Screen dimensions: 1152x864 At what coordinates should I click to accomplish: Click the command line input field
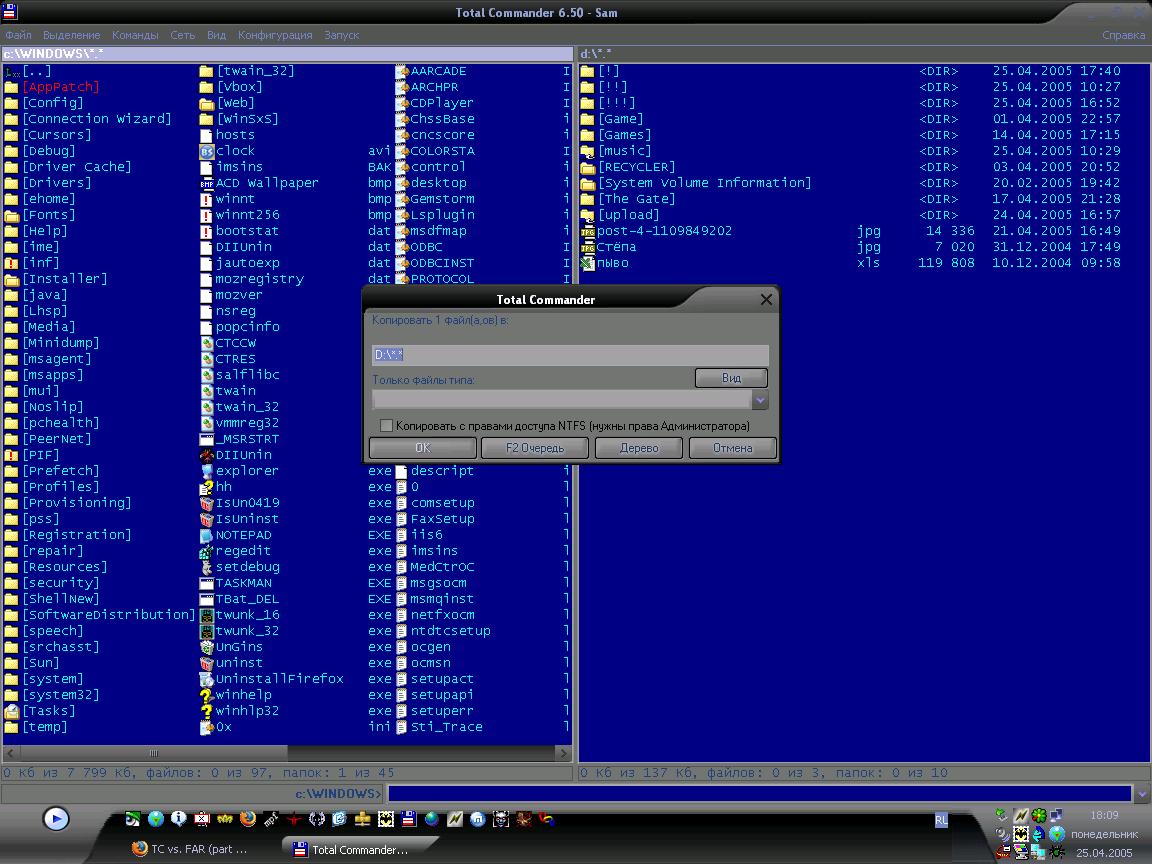click(x=760, y=793)
